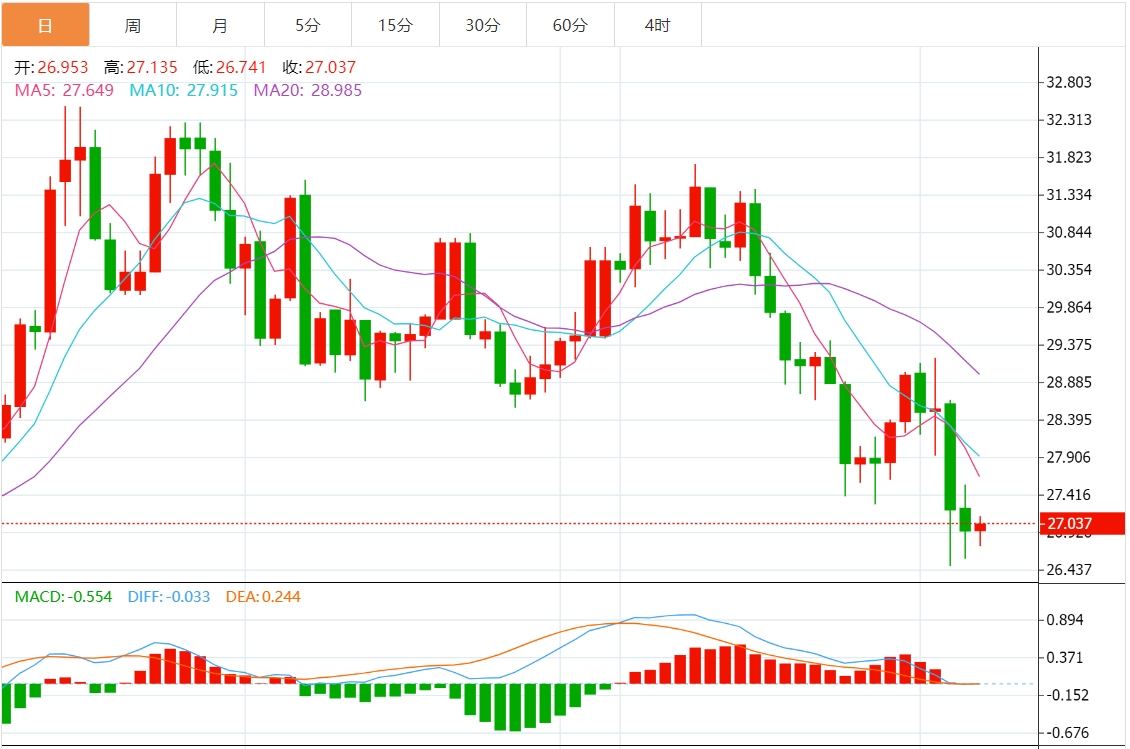The width and height of the screenshot is (1130, 749).
Task: Click the 29.864 price axis label
Action: 1069,307
